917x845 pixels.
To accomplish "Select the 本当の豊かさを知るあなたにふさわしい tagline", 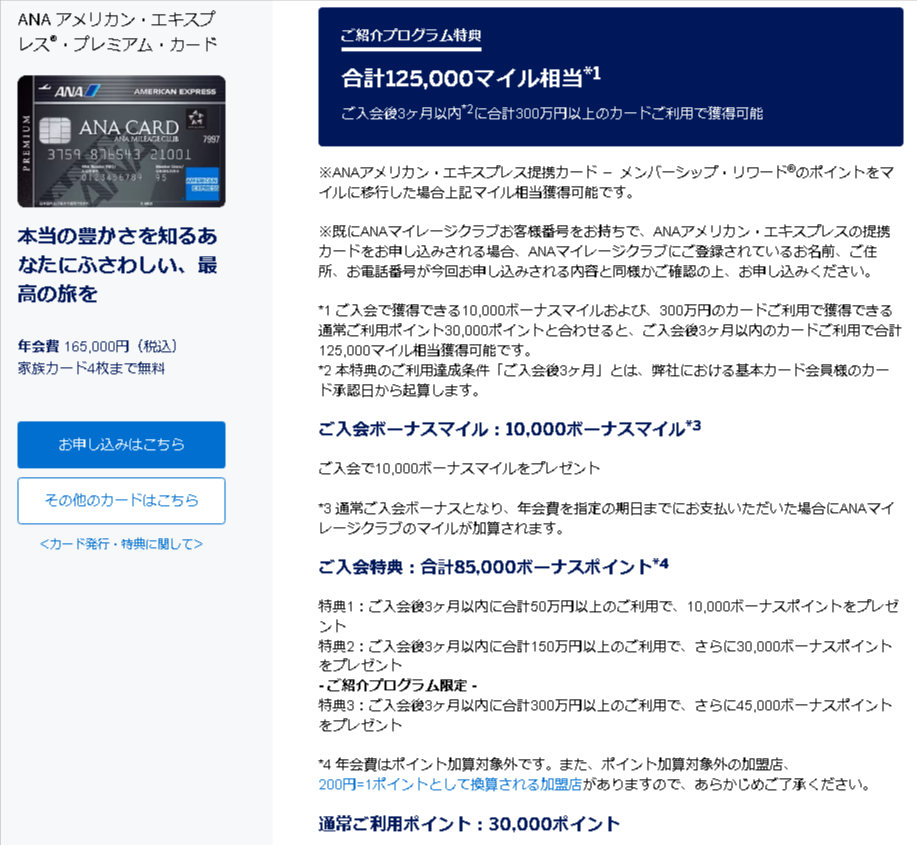I will (x=118, y=265).
